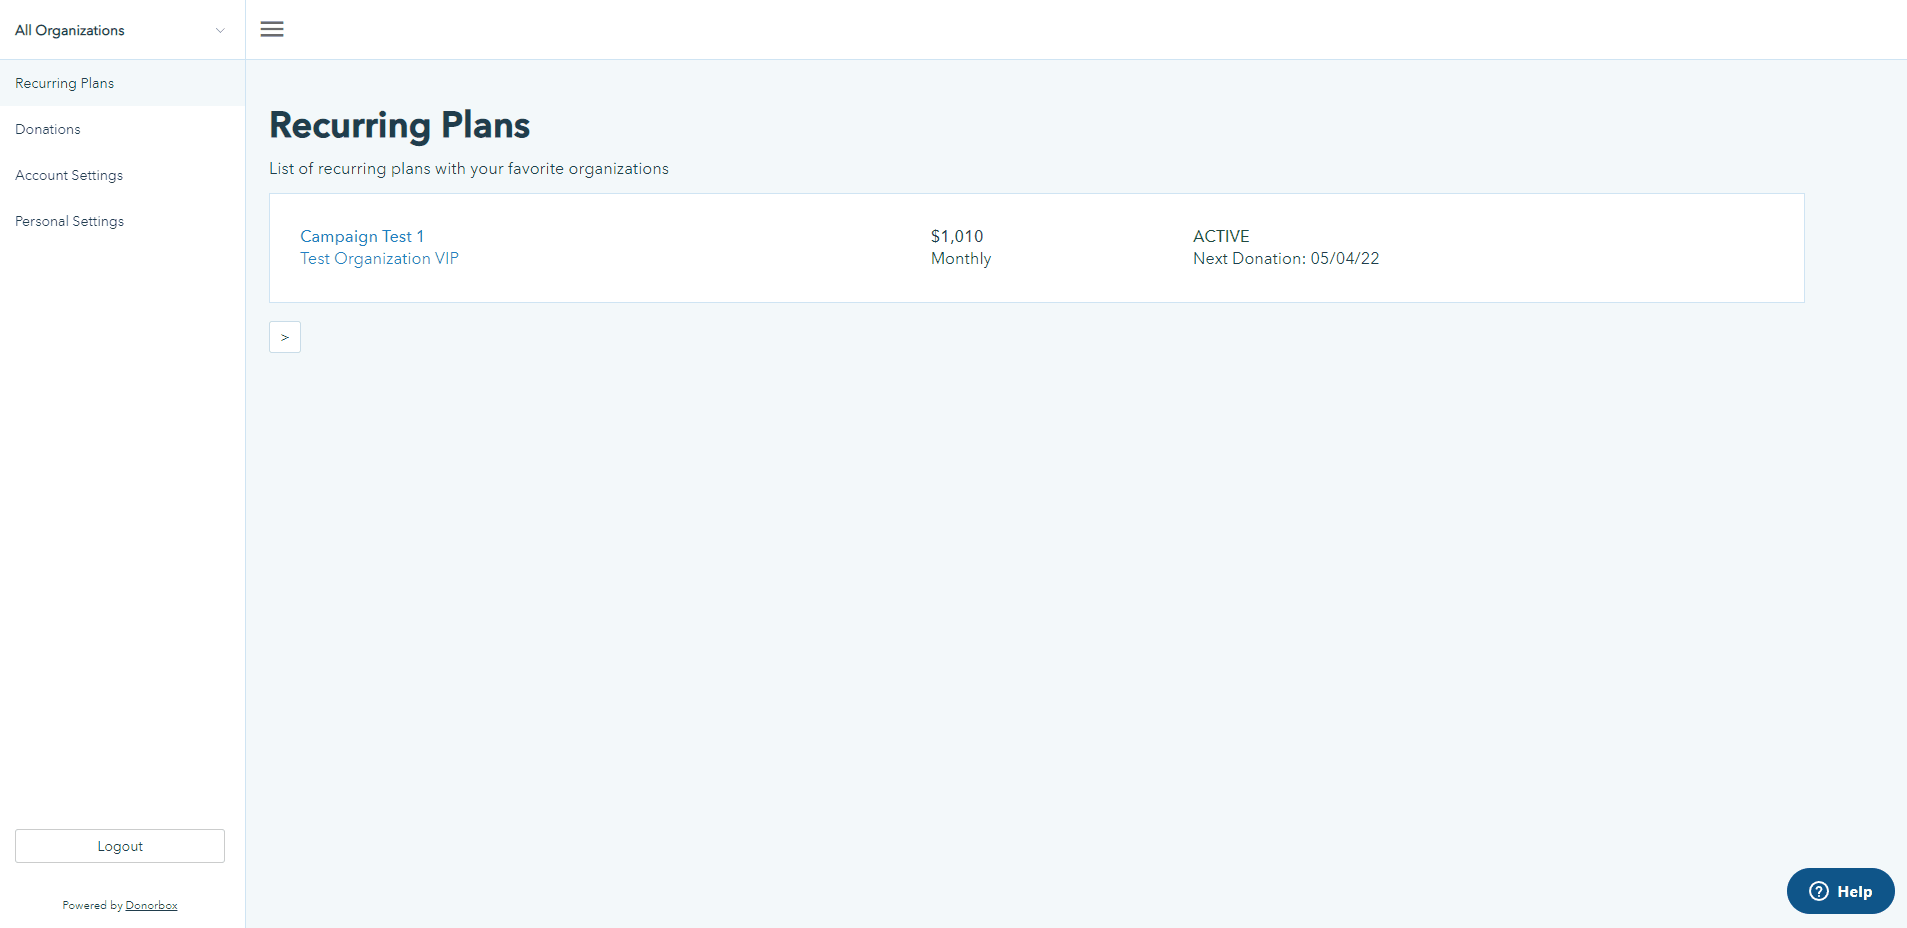
Task: Click the question mark icon in Help
Action: 1818,891
